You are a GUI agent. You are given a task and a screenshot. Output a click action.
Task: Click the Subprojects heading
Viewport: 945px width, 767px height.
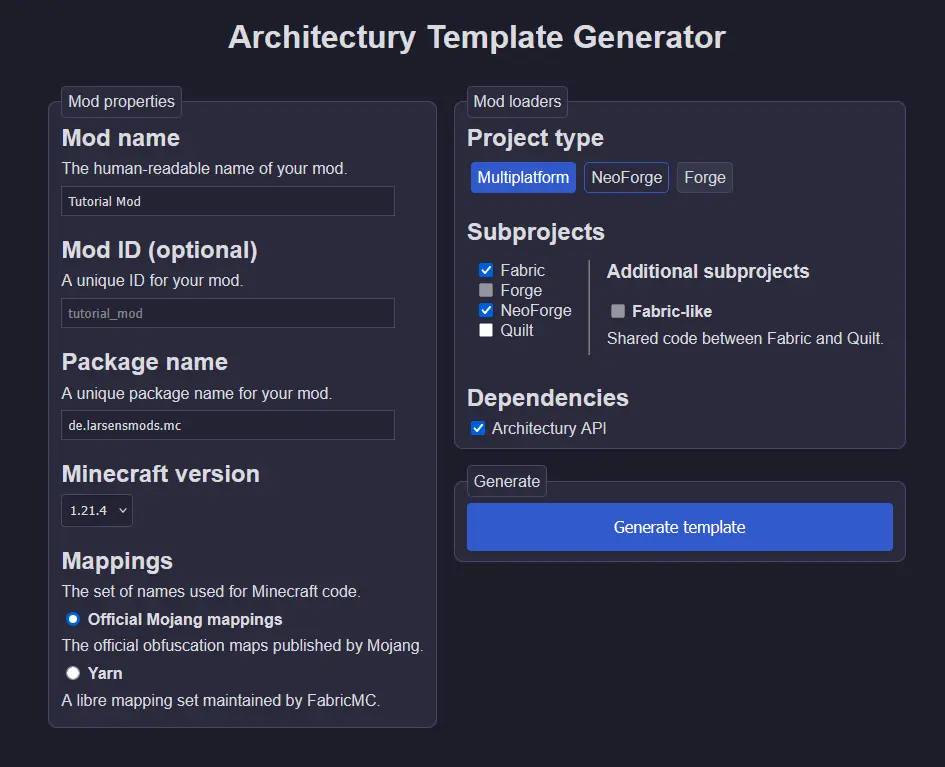click(536, 232)
